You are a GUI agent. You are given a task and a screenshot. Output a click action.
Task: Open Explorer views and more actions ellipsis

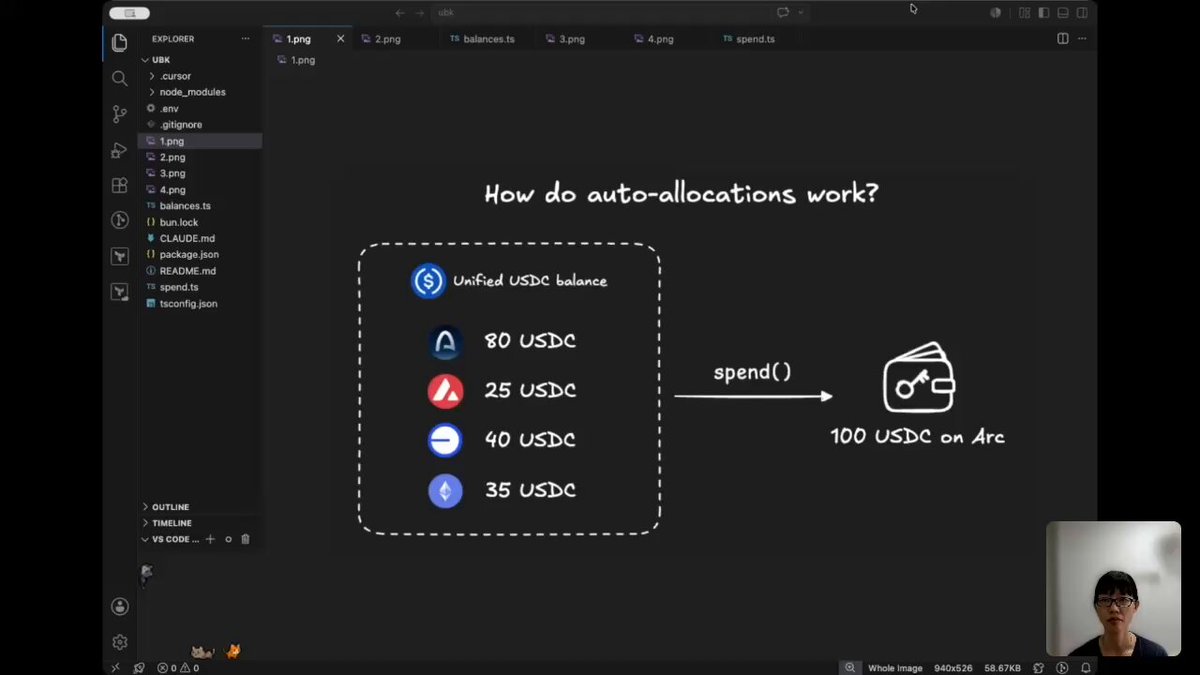pos(246,39)
